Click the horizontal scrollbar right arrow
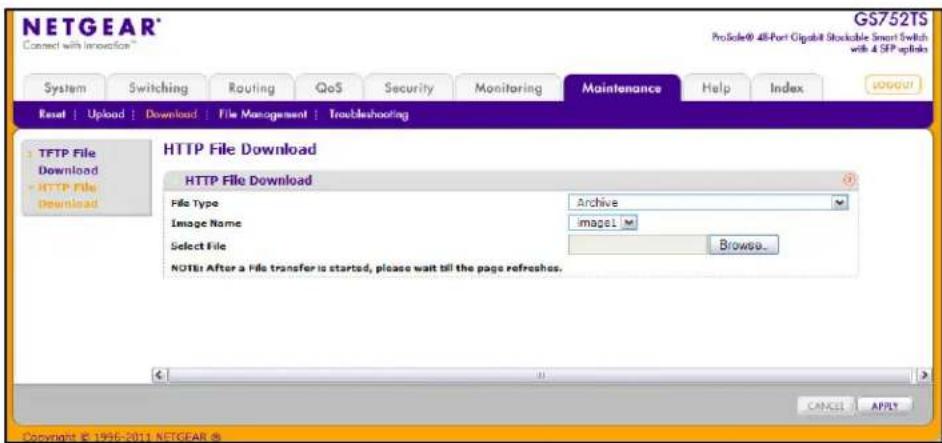 click(x=925, y=374)
